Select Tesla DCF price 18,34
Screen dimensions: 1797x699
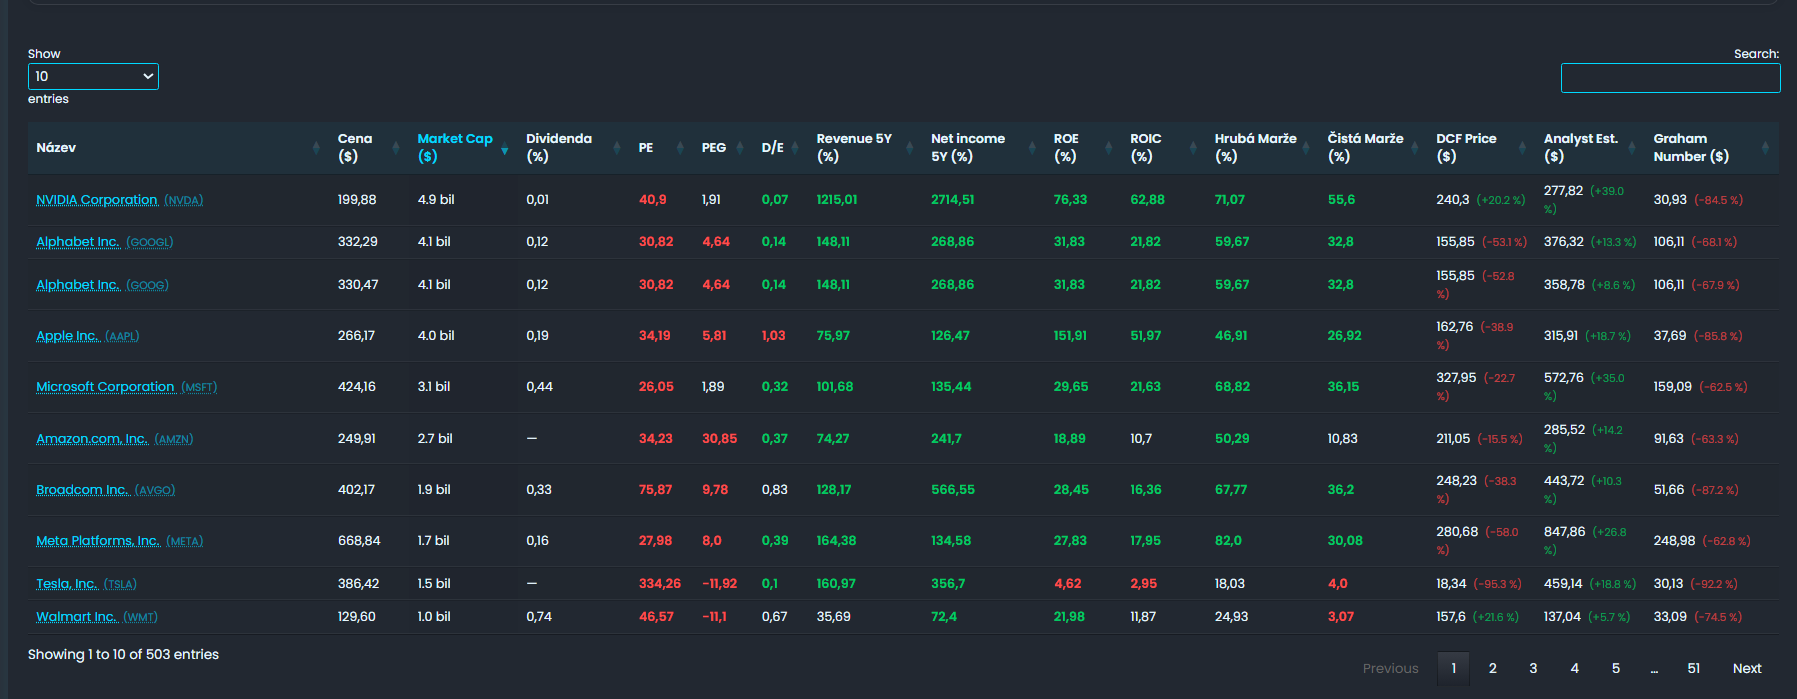(x=1451, y=584)
